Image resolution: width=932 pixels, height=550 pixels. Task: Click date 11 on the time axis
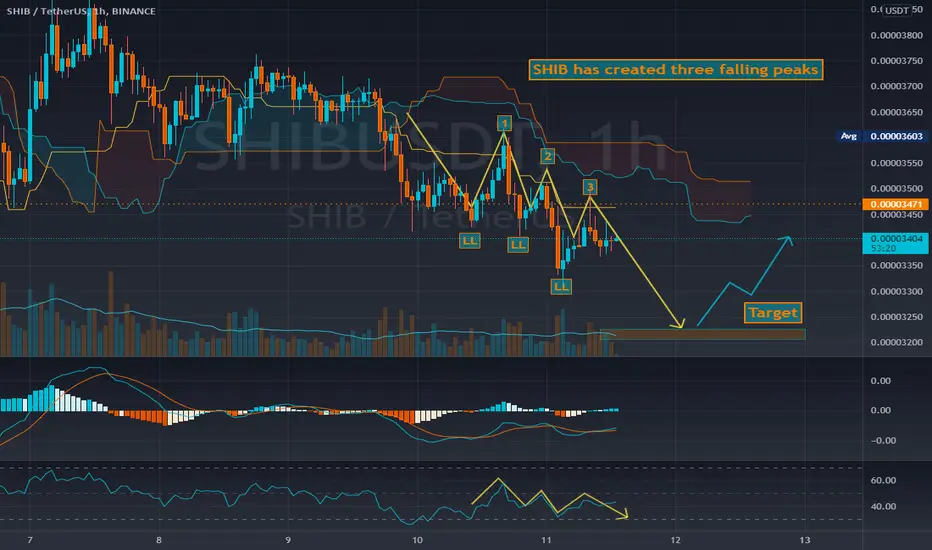[546, 540]
